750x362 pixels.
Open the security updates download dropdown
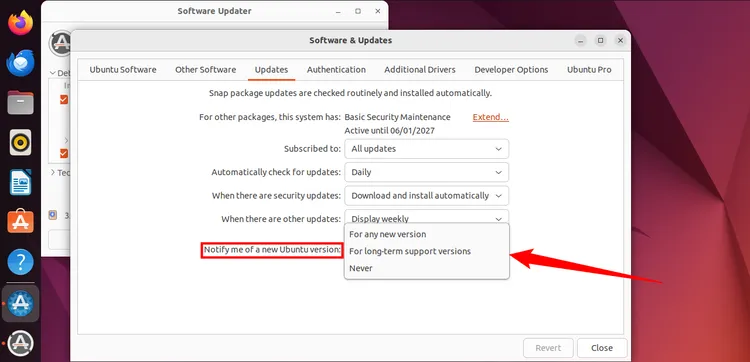(427, 196)
